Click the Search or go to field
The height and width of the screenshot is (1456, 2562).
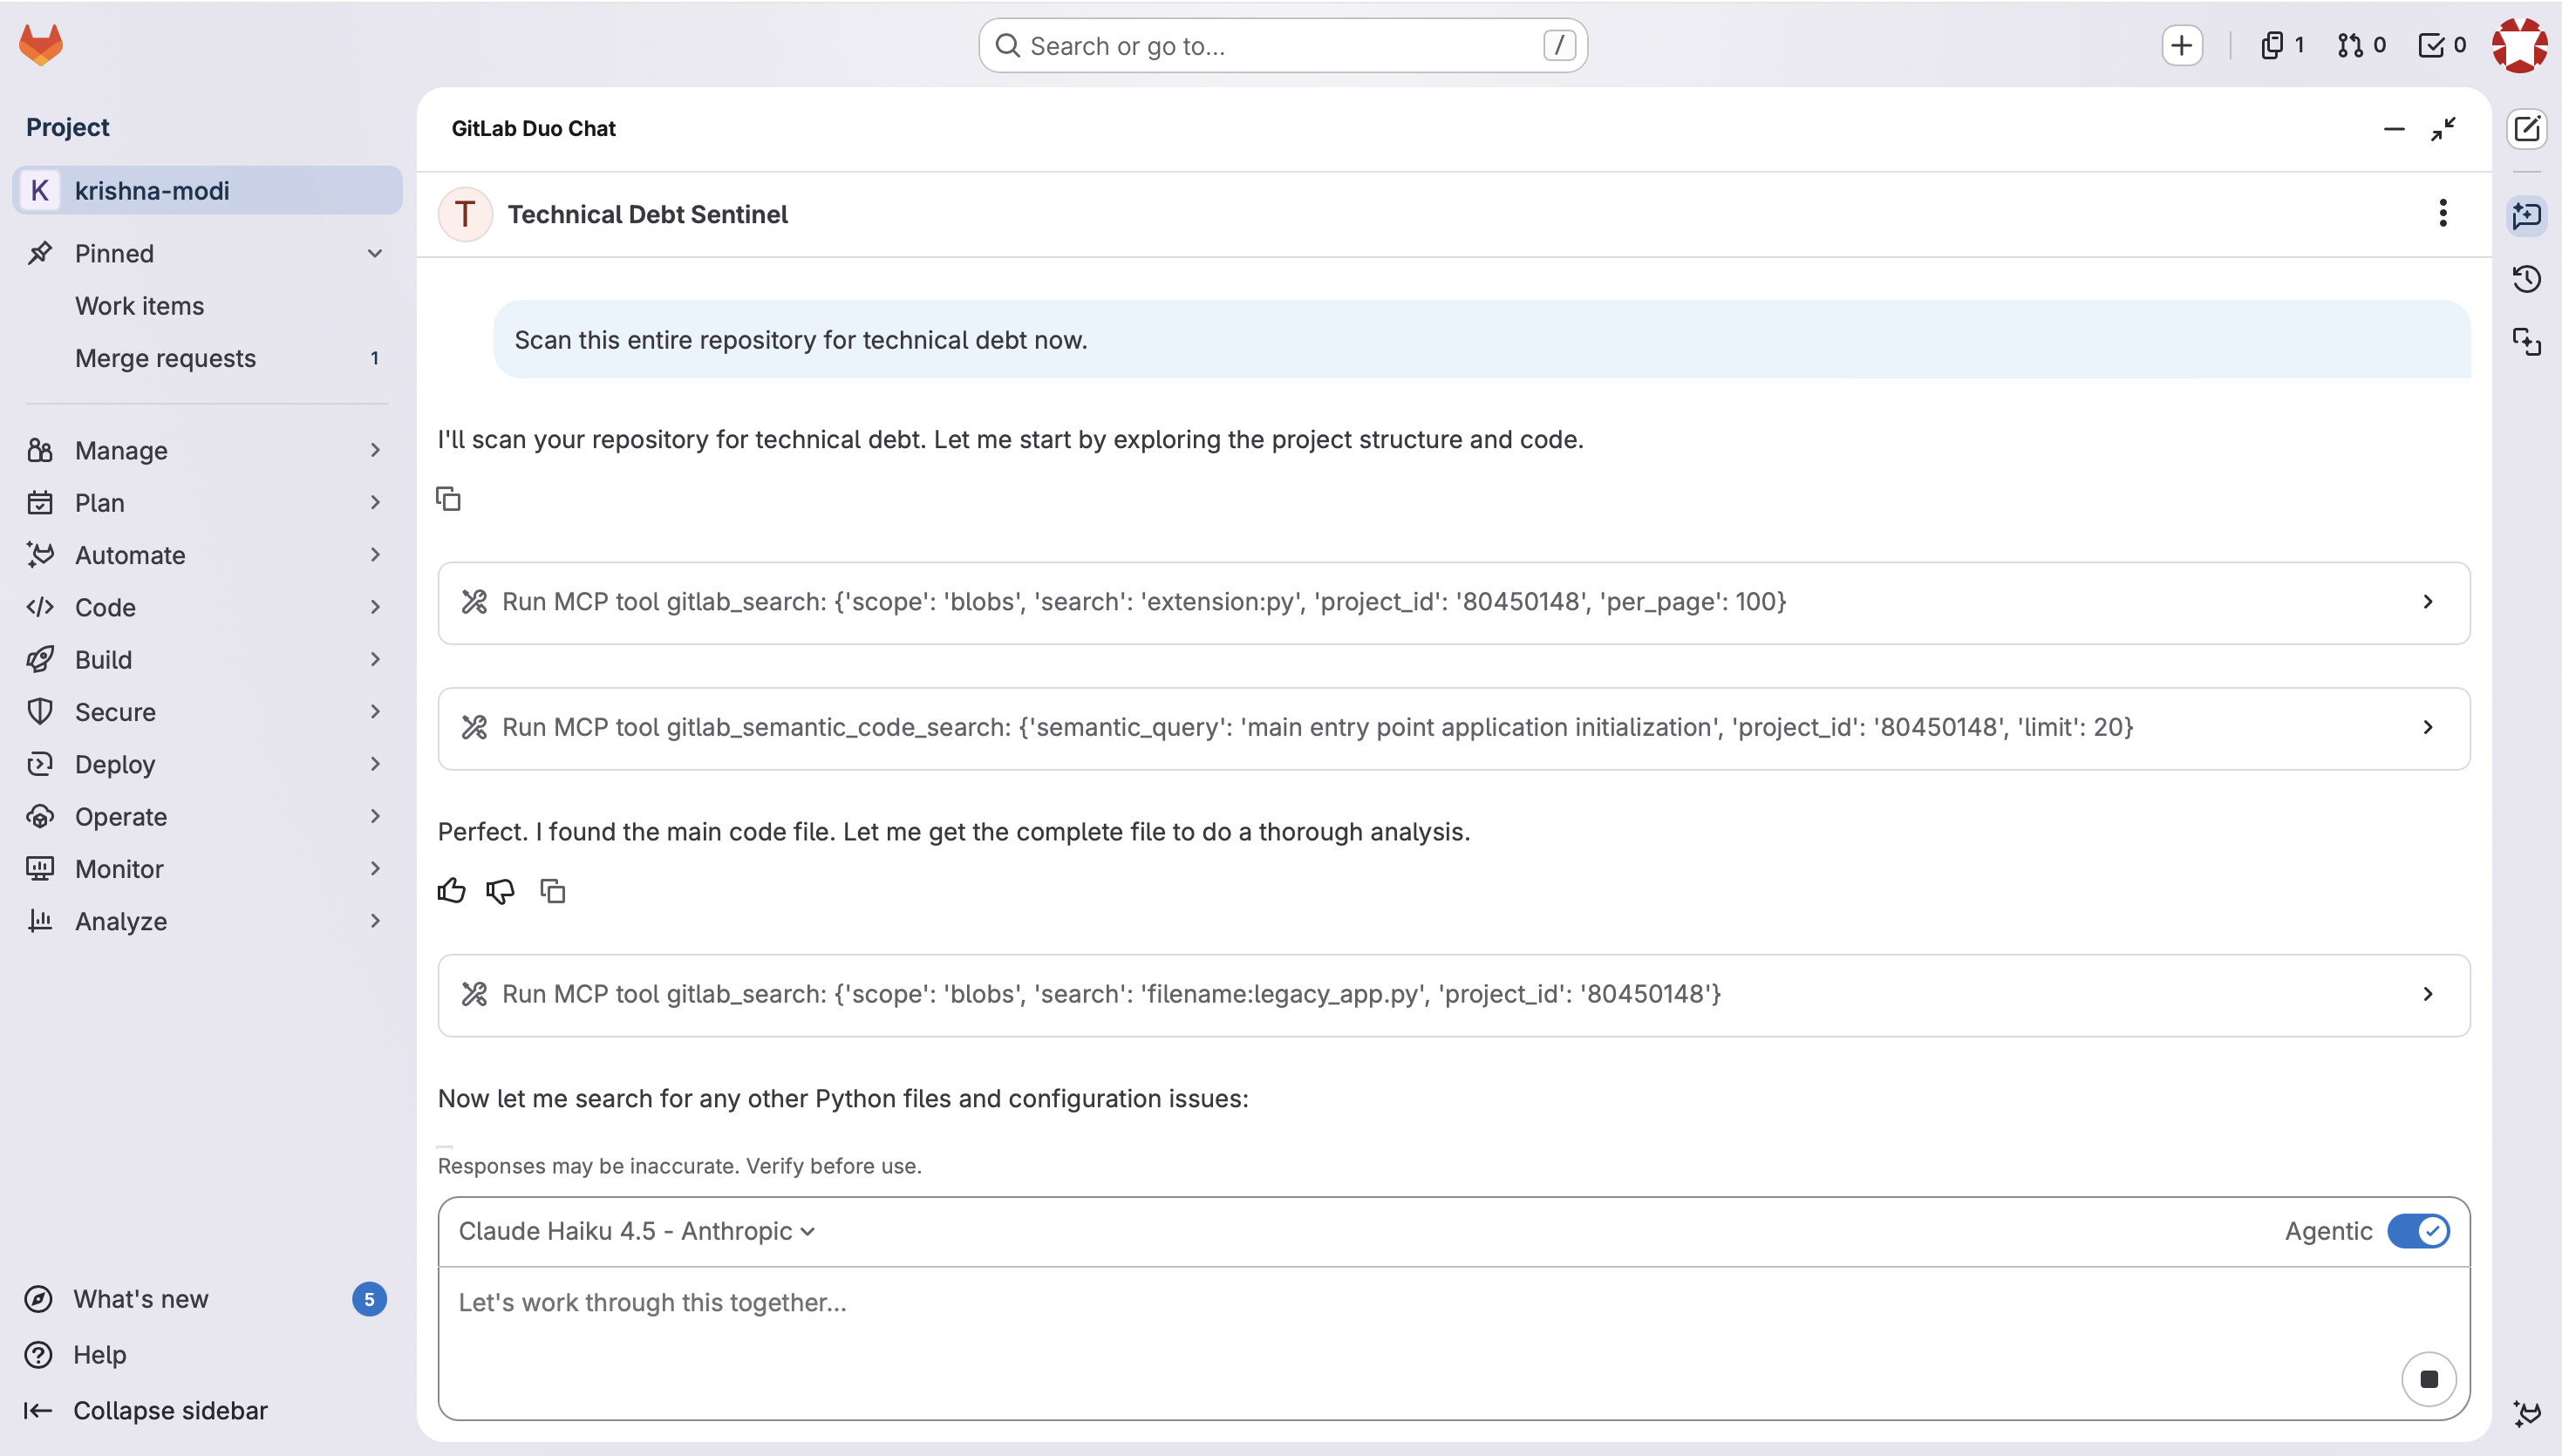pyautogui.click(x=1282, y=46)
